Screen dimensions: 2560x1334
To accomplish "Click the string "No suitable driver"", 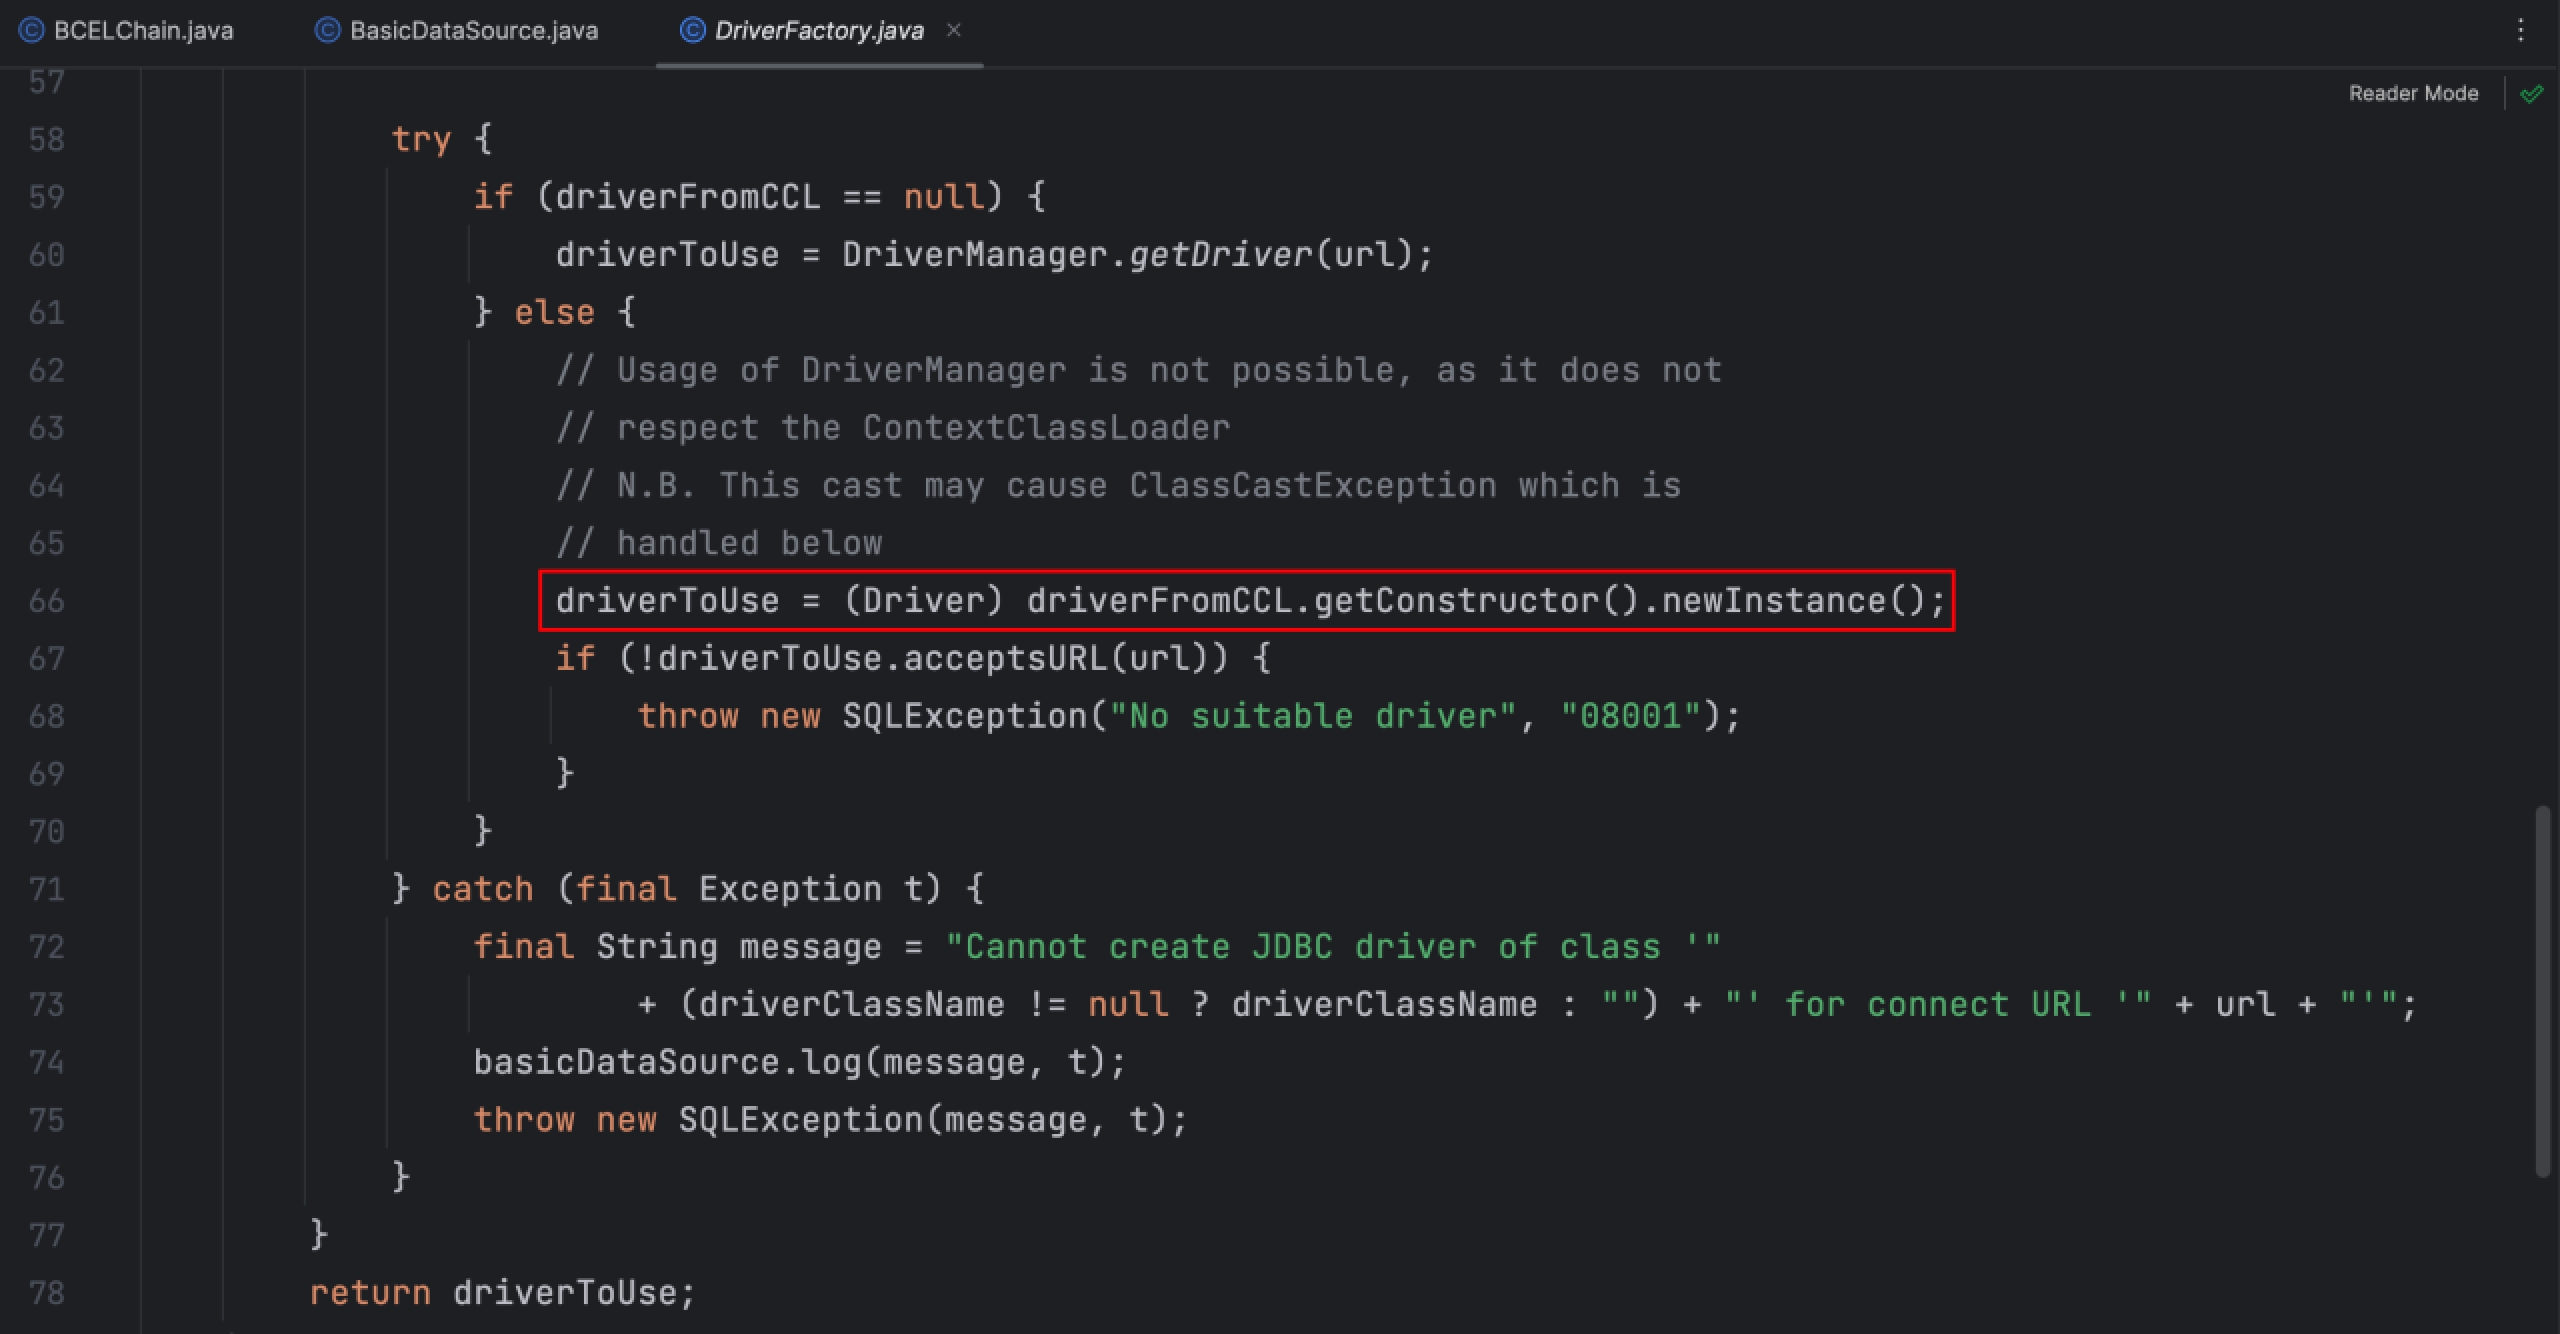I will [1313, 716].
